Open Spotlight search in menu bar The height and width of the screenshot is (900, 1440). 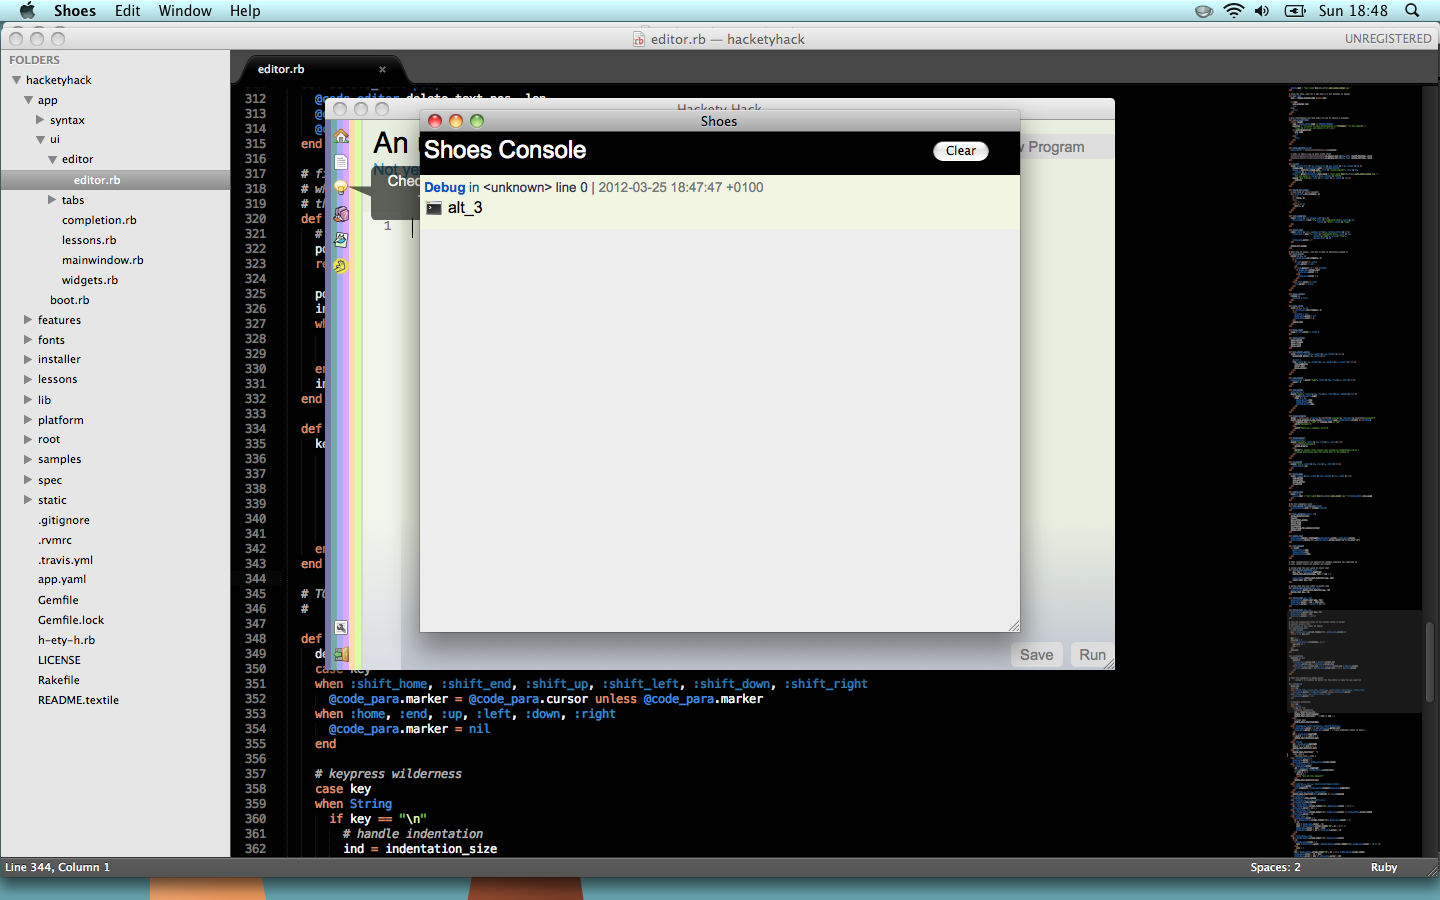pyautogui.click(x=1412, y=11)
